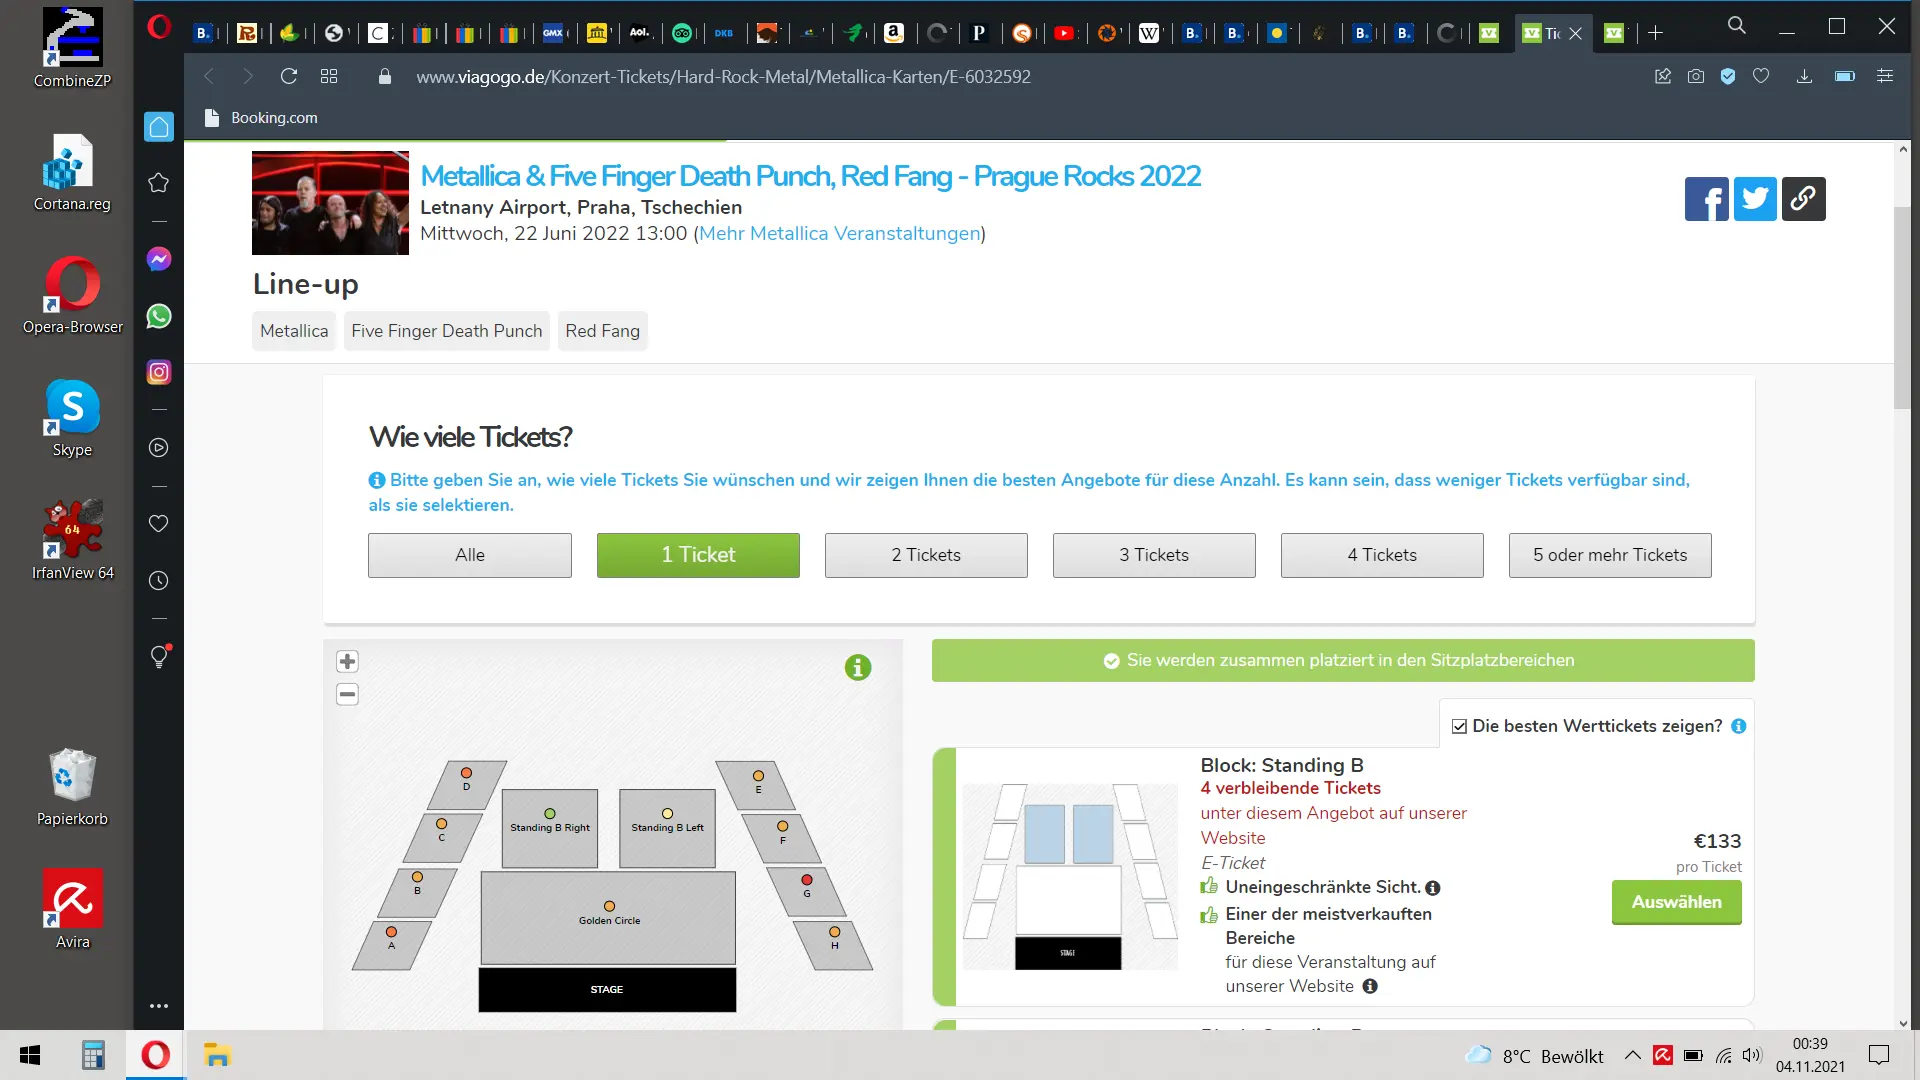Copy event link with chain icon
The height and width of the screenshot is (1080, 1920).
[x=1803, y=199]
